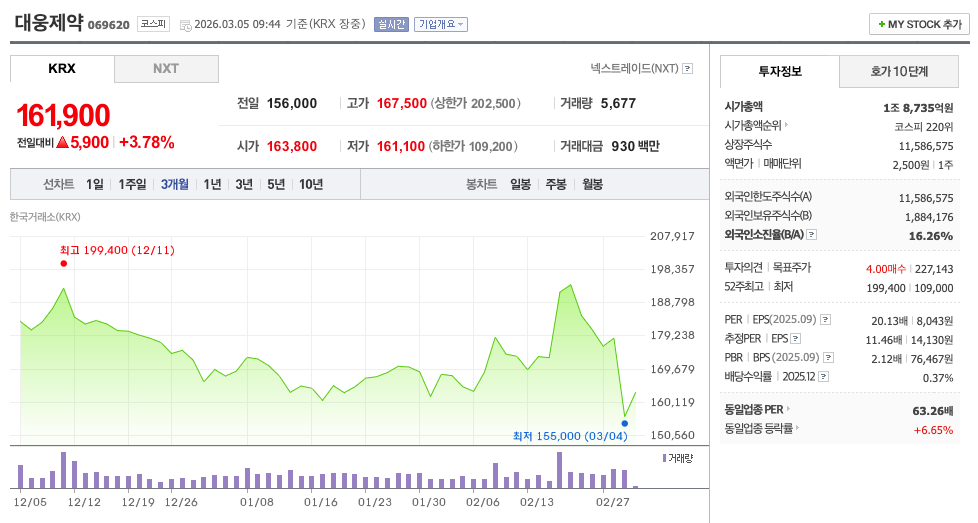Open the help icon next to 배당수익률 2025.12
The height and width of the screenshot is (523, 978).
coord(823,377)
